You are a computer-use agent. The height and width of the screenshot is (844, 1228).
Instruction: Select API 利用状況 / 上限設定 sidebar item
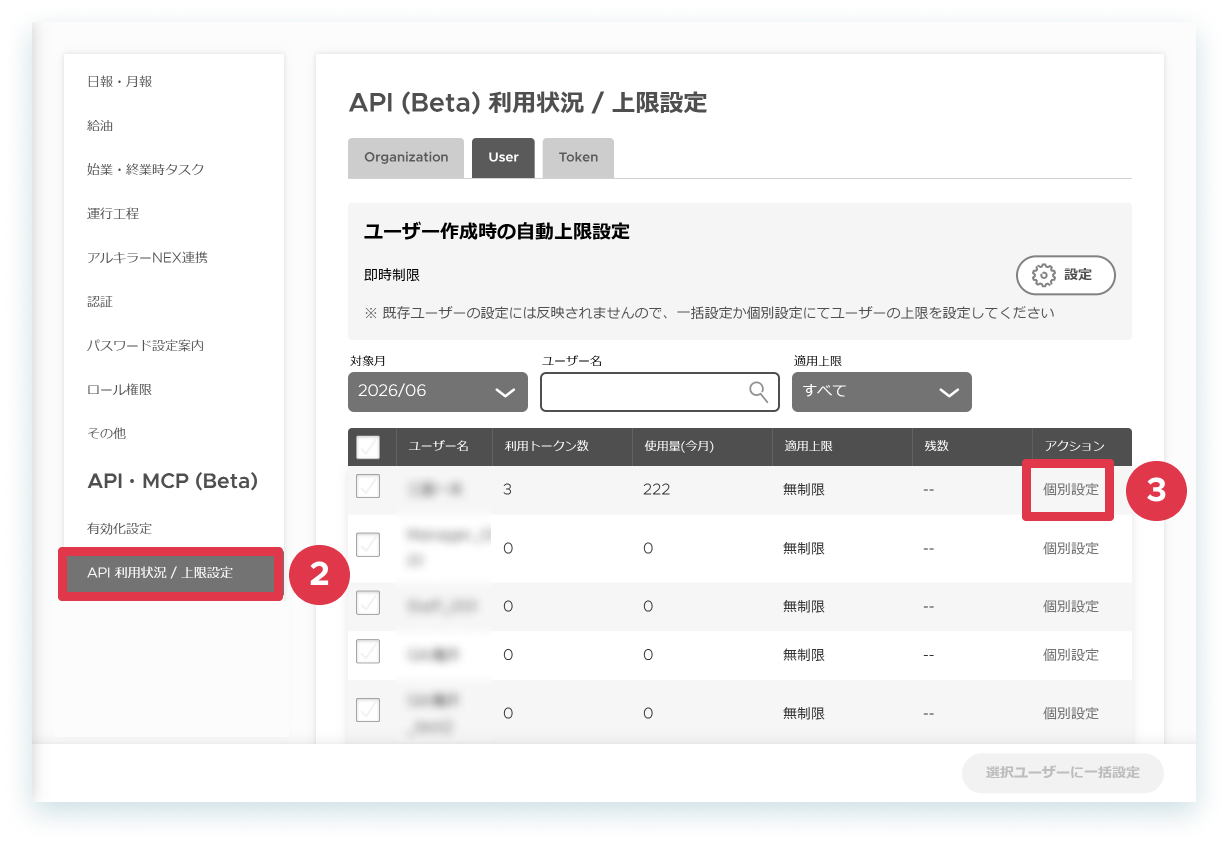[171, 573]
